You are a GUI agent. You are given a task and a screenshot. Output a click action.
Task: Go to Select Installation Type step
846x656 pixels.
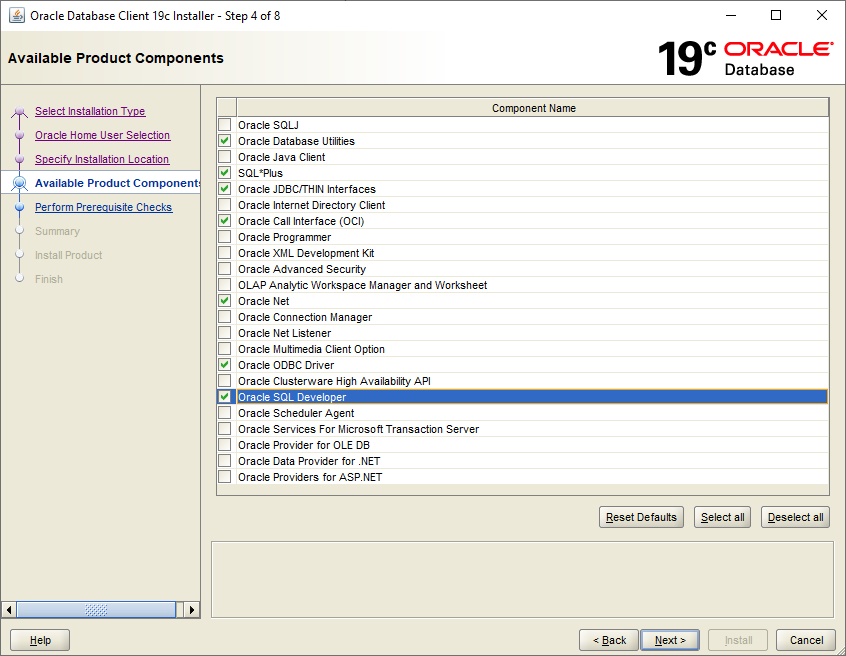[x=90, y=111]
